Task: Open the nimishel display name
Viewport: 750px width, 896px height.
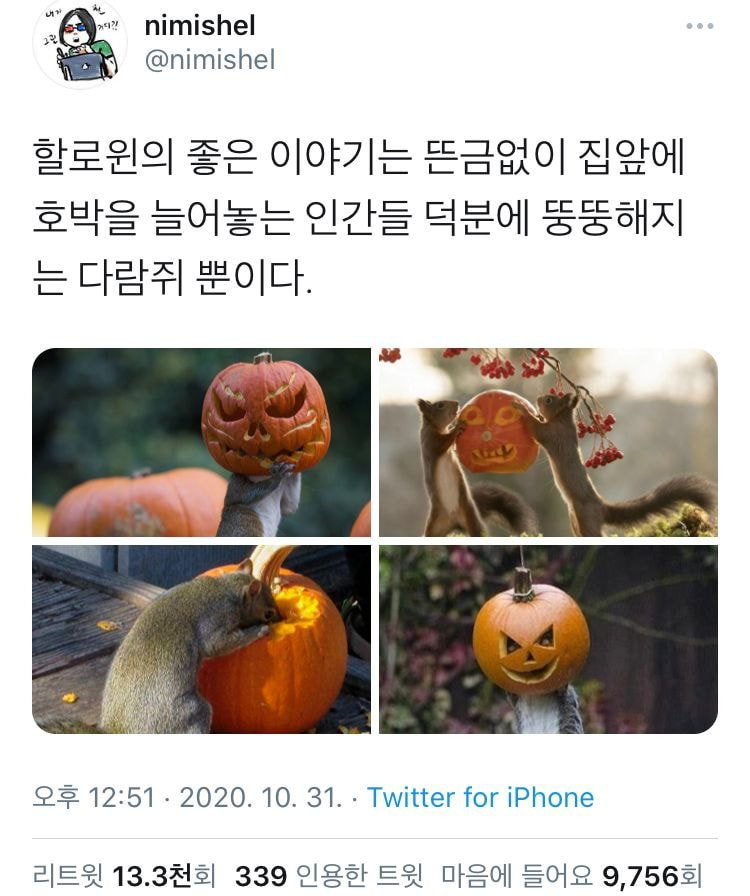Action: coord(200,26)
